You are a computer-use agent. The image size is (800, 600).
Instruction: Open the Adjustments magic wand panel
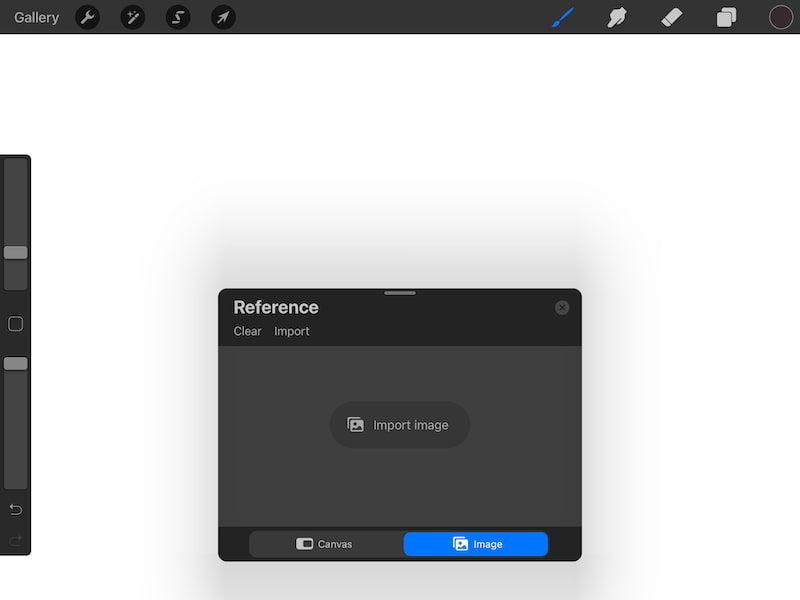point(132,17)
